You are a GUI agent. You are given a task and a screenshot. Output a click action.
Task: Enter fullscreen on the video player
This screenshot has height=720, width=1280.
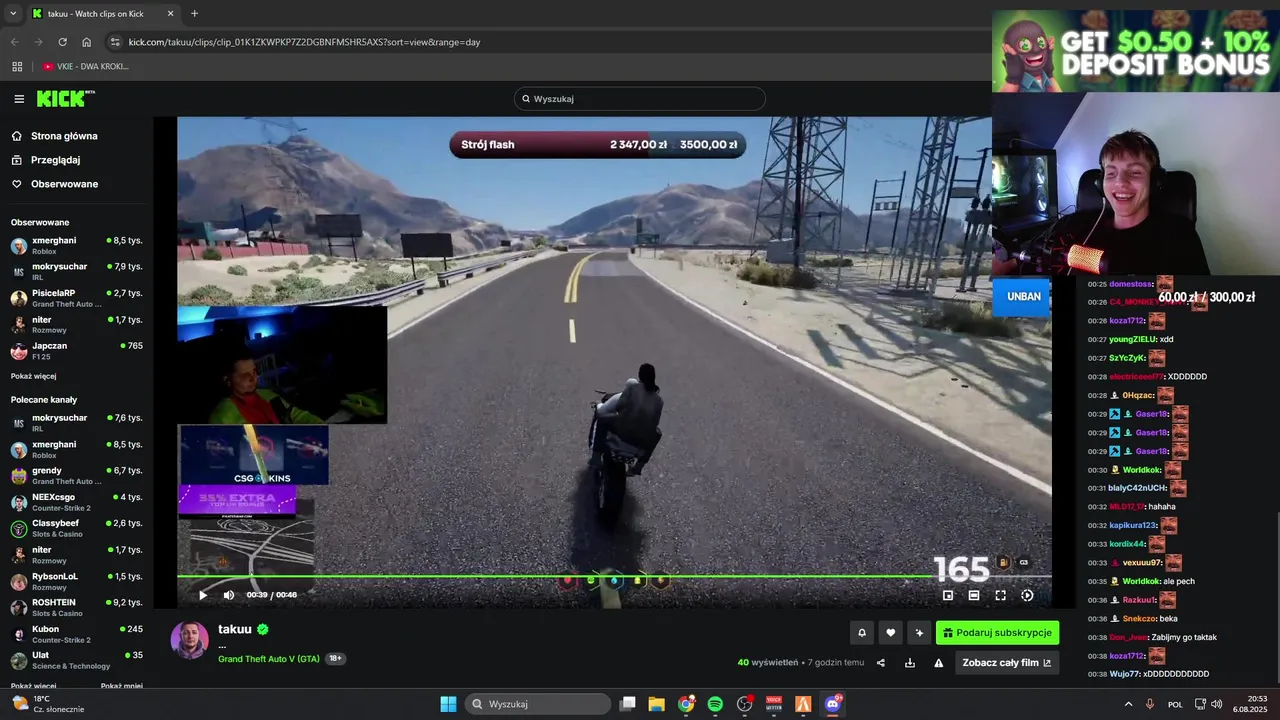pyautogui.click(x=1000, y=595)
